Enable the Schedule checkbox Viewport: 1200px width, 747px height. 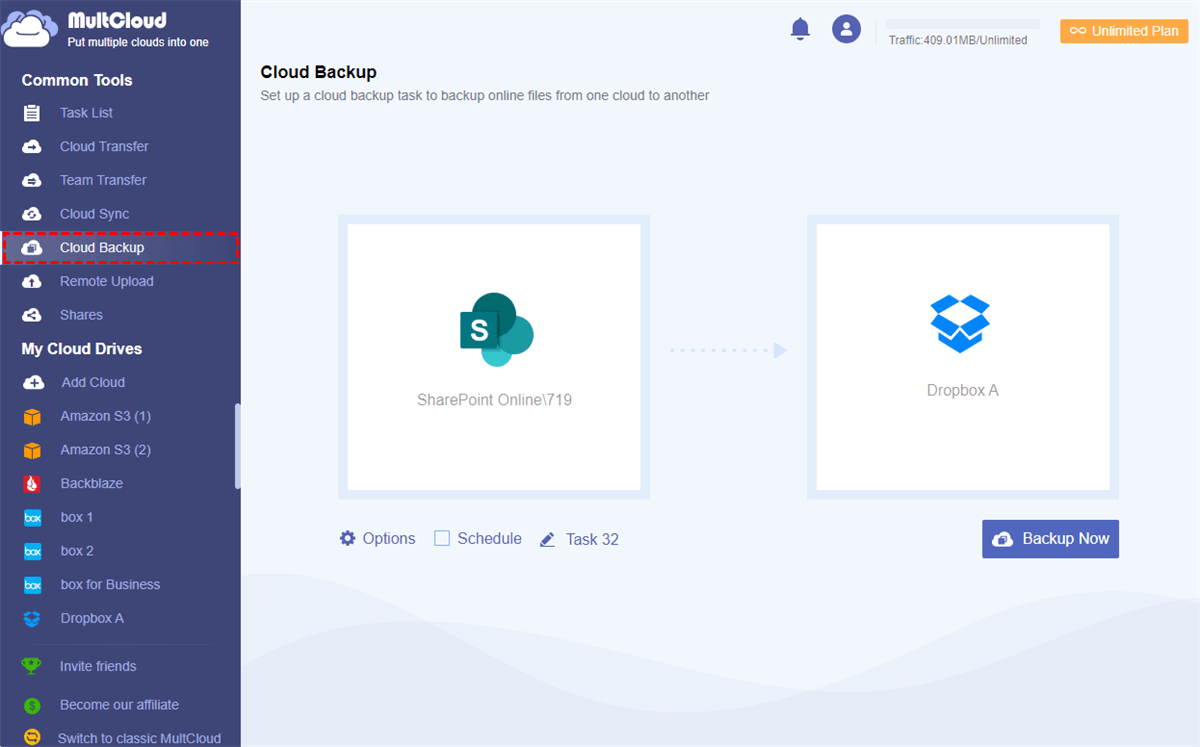(x=442, y=538)
